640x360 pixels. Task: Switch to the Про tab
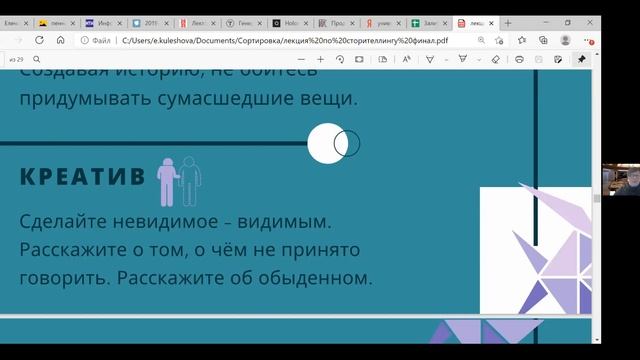tap(336, 23)
